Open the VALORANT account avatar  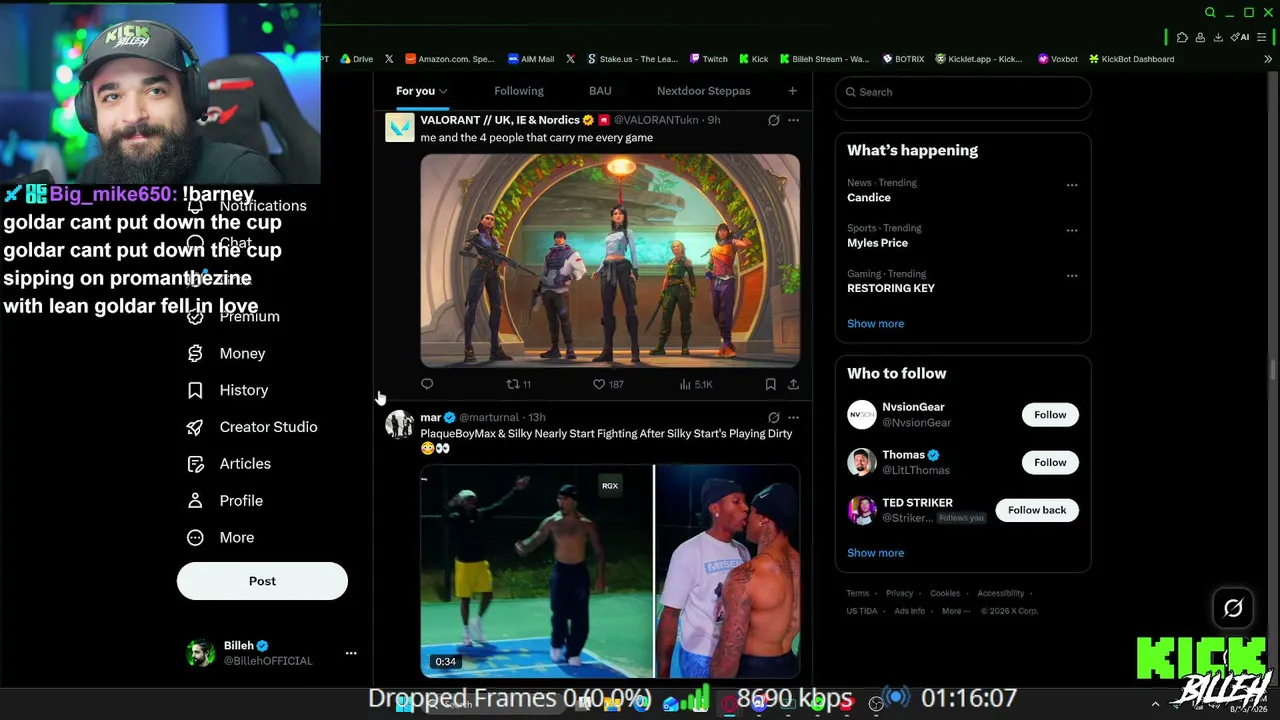click(x=400, y=127)
